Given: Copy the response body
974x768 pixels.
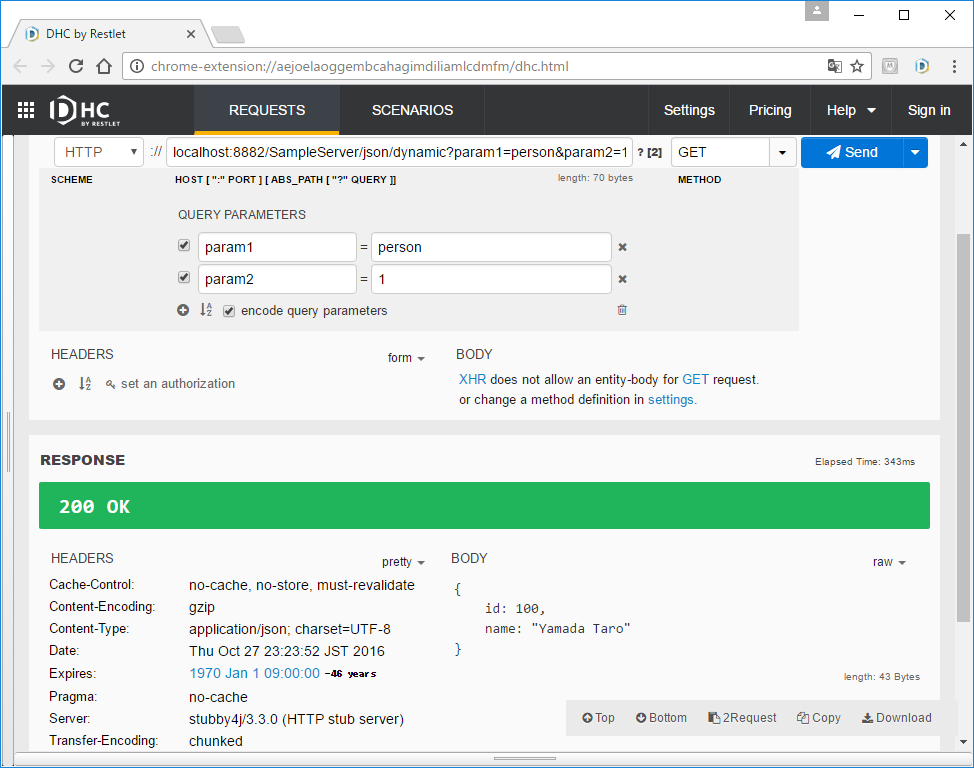Looking at the screenshot, I should point(819,718).
